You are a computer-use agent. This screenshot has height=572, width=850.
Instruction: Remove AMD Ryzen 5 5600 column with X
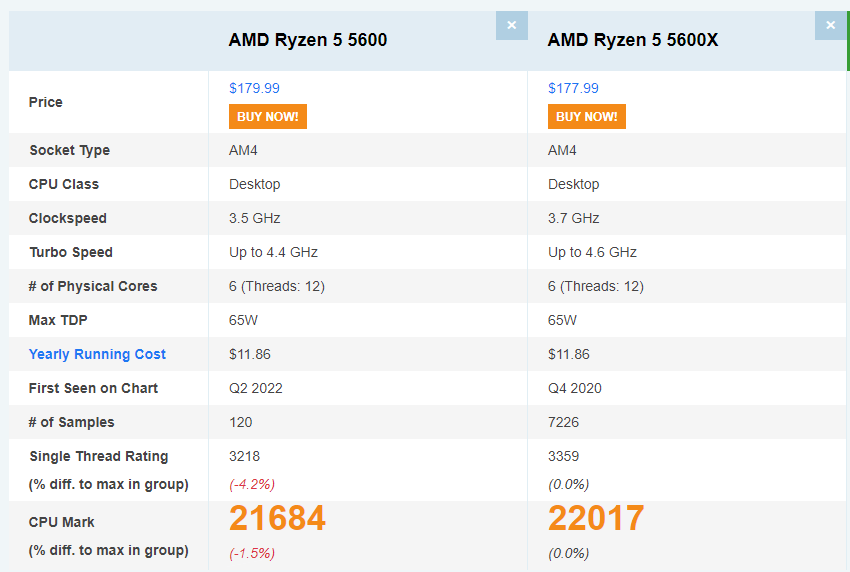(x=512, y=25)
